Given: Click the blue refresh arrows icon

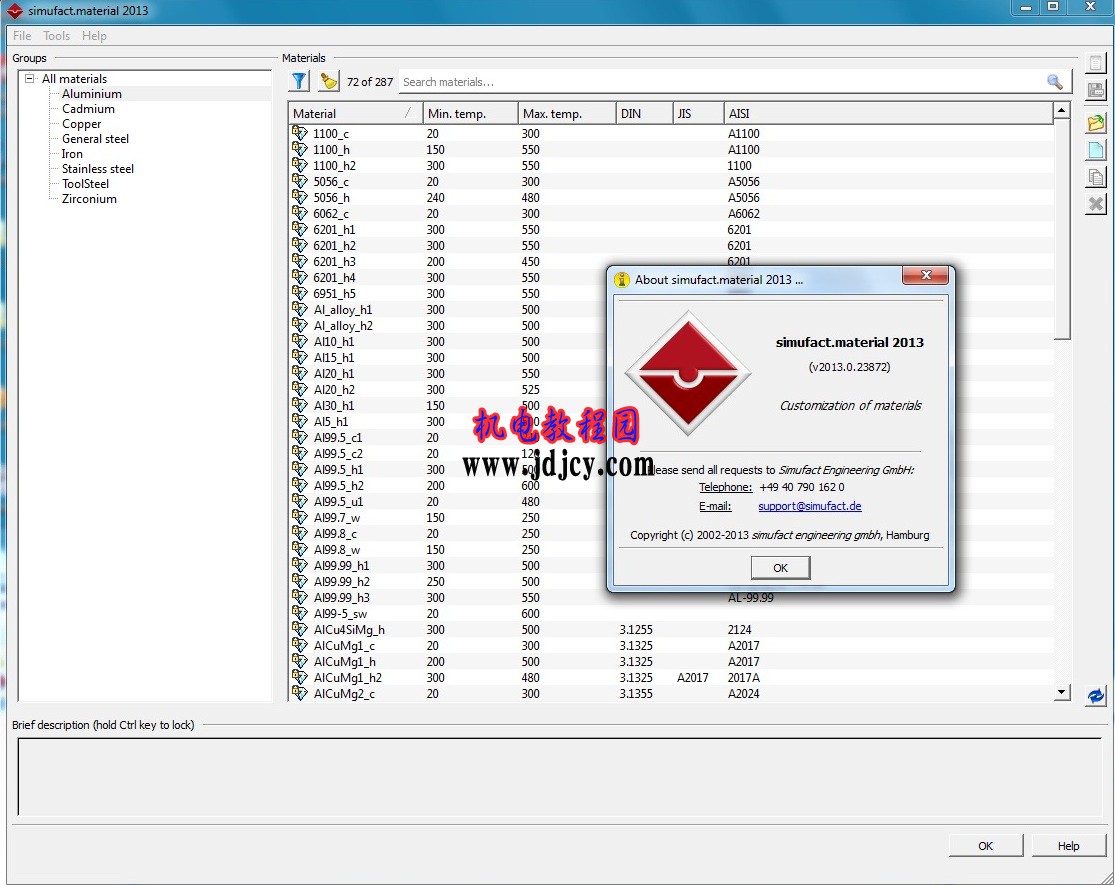Looking at the screenshot, I should 1096,696.
